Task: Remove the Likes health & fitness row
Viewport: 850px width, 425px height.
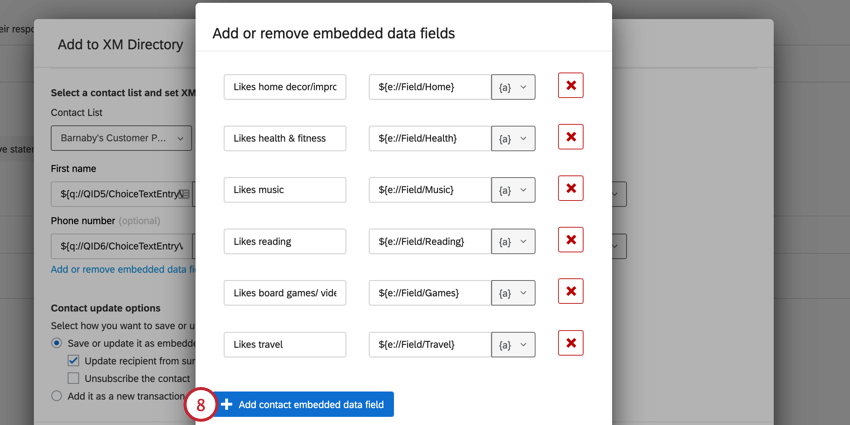Action: 571,138
